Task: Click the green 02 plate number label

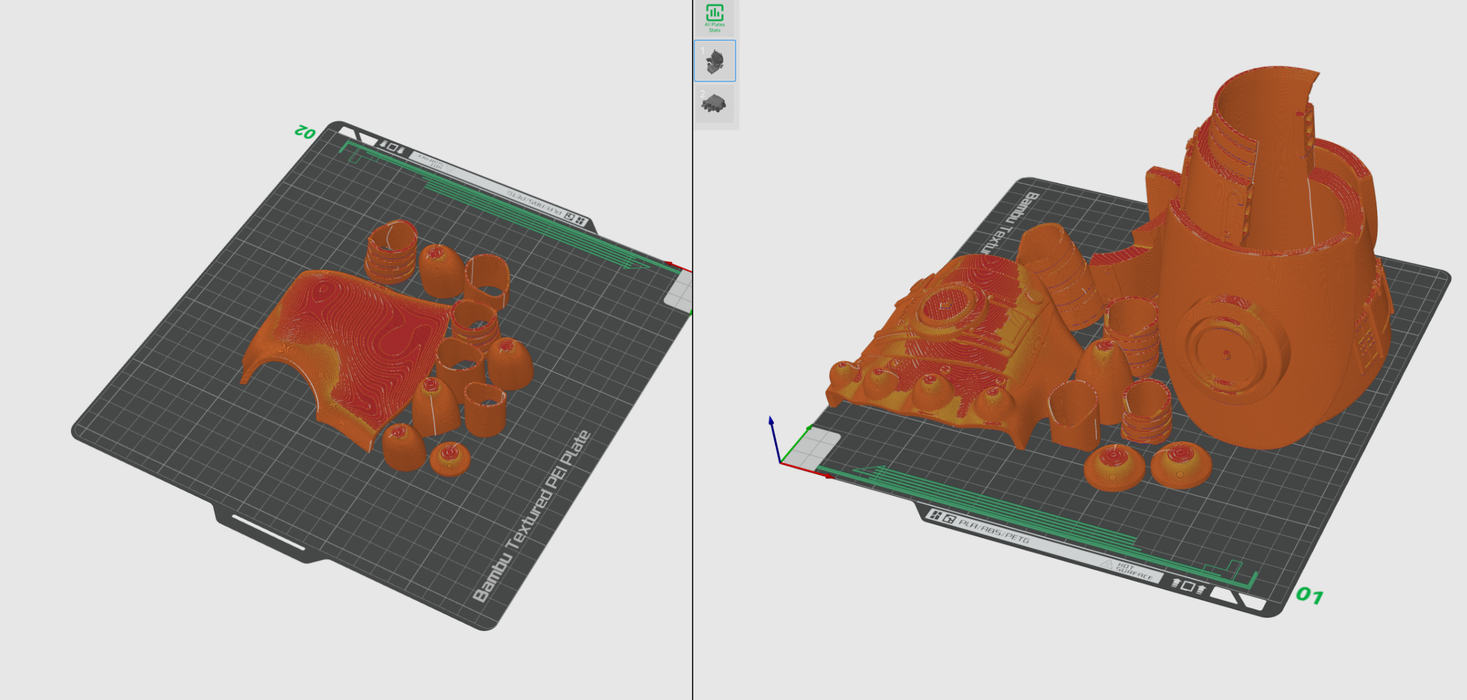Action: [305, 131]
